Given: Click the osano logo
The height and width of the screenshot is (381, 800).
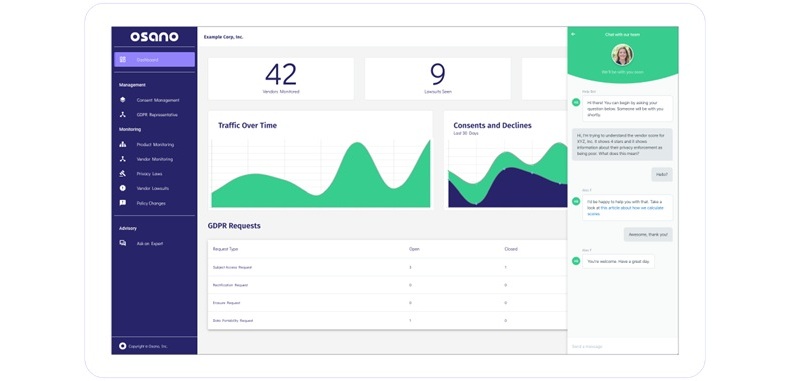Looking at the screenshot, I should 154,37.
